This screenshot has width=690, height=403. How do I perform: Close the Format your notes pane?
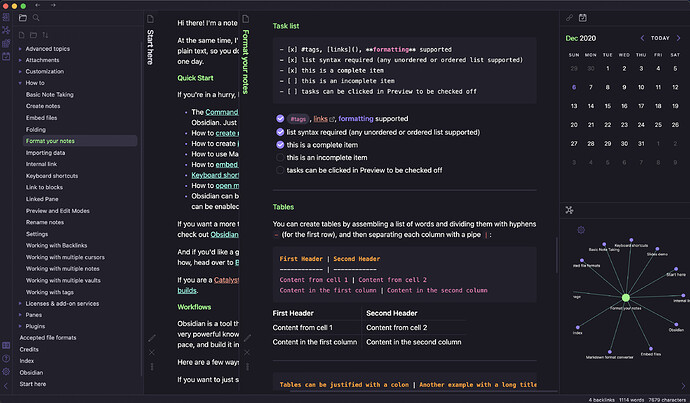[247, 352]
